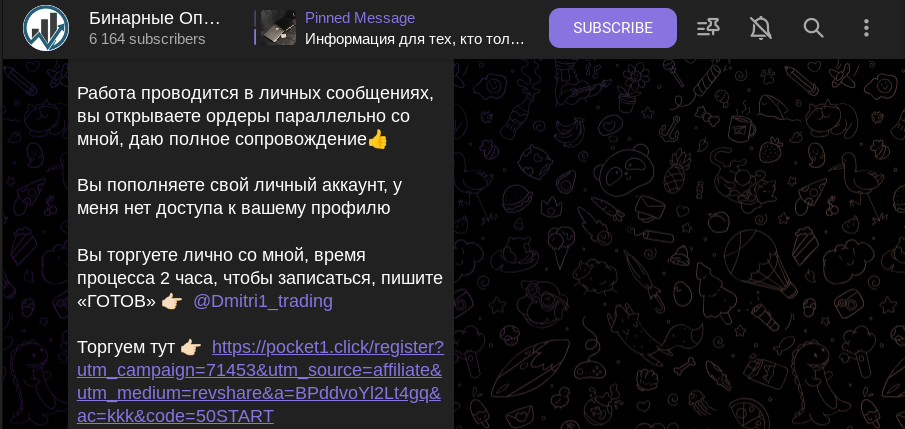The height and width of the screenshot is (429, 905).
Task: Click the 6 164 subscribers label
Action: 147,39
